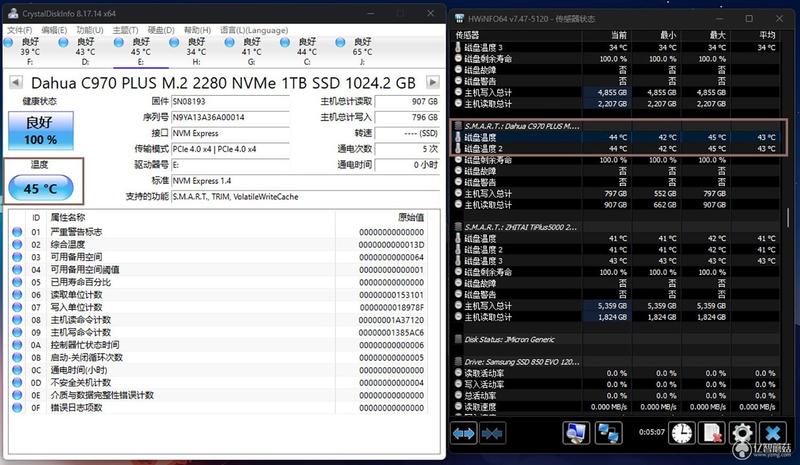Select the H: drive tab at 34 °C
Image resolution: width=800 pixels, height=465 pixels.
[x=195, y=51]
